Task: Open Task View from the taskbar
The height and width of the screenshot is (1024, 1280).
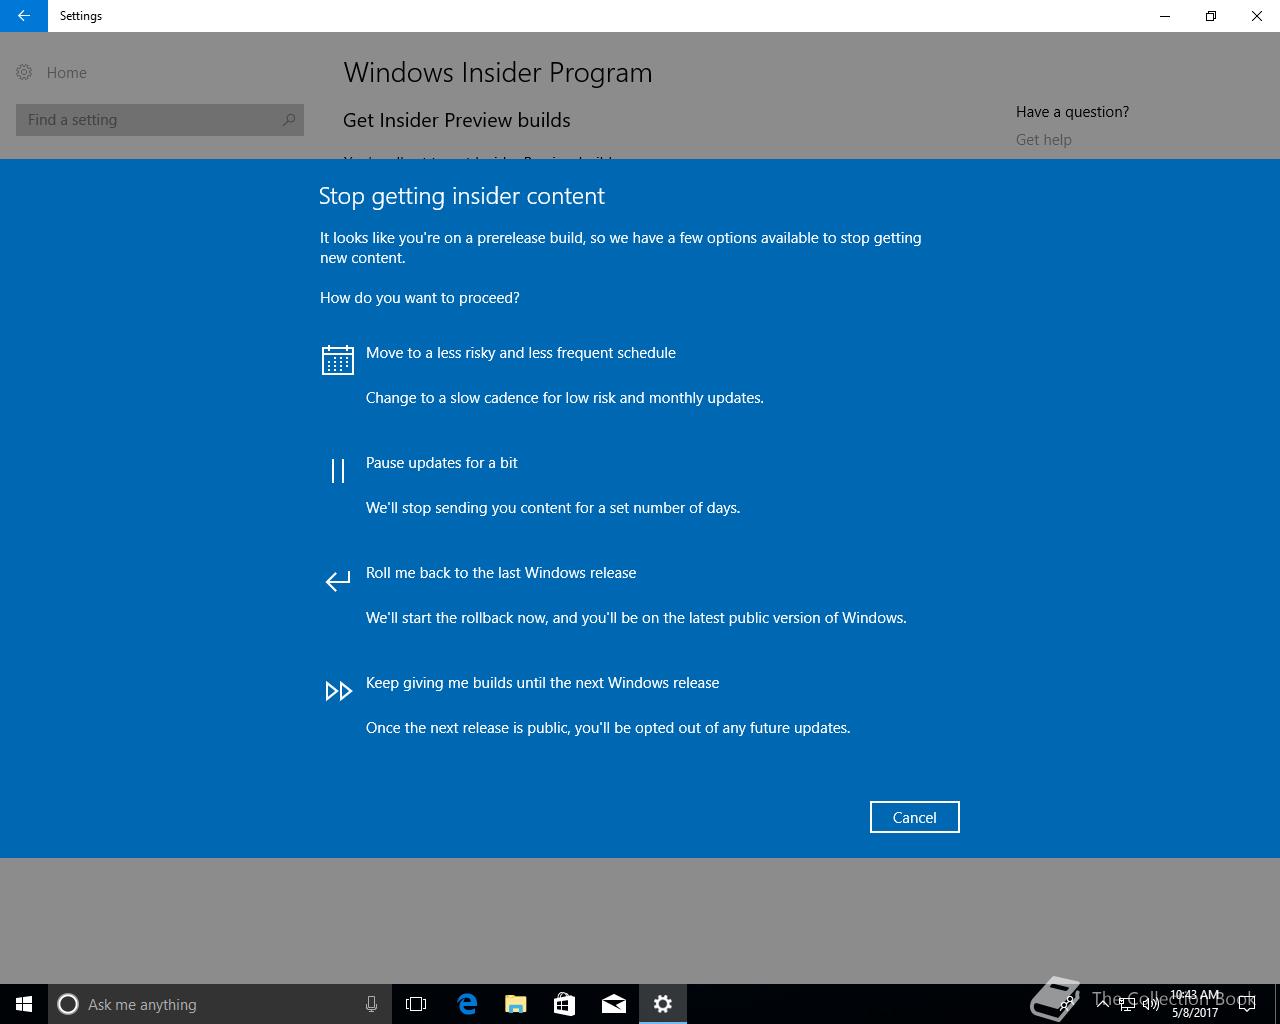Action: click(x=416, y=1004)
